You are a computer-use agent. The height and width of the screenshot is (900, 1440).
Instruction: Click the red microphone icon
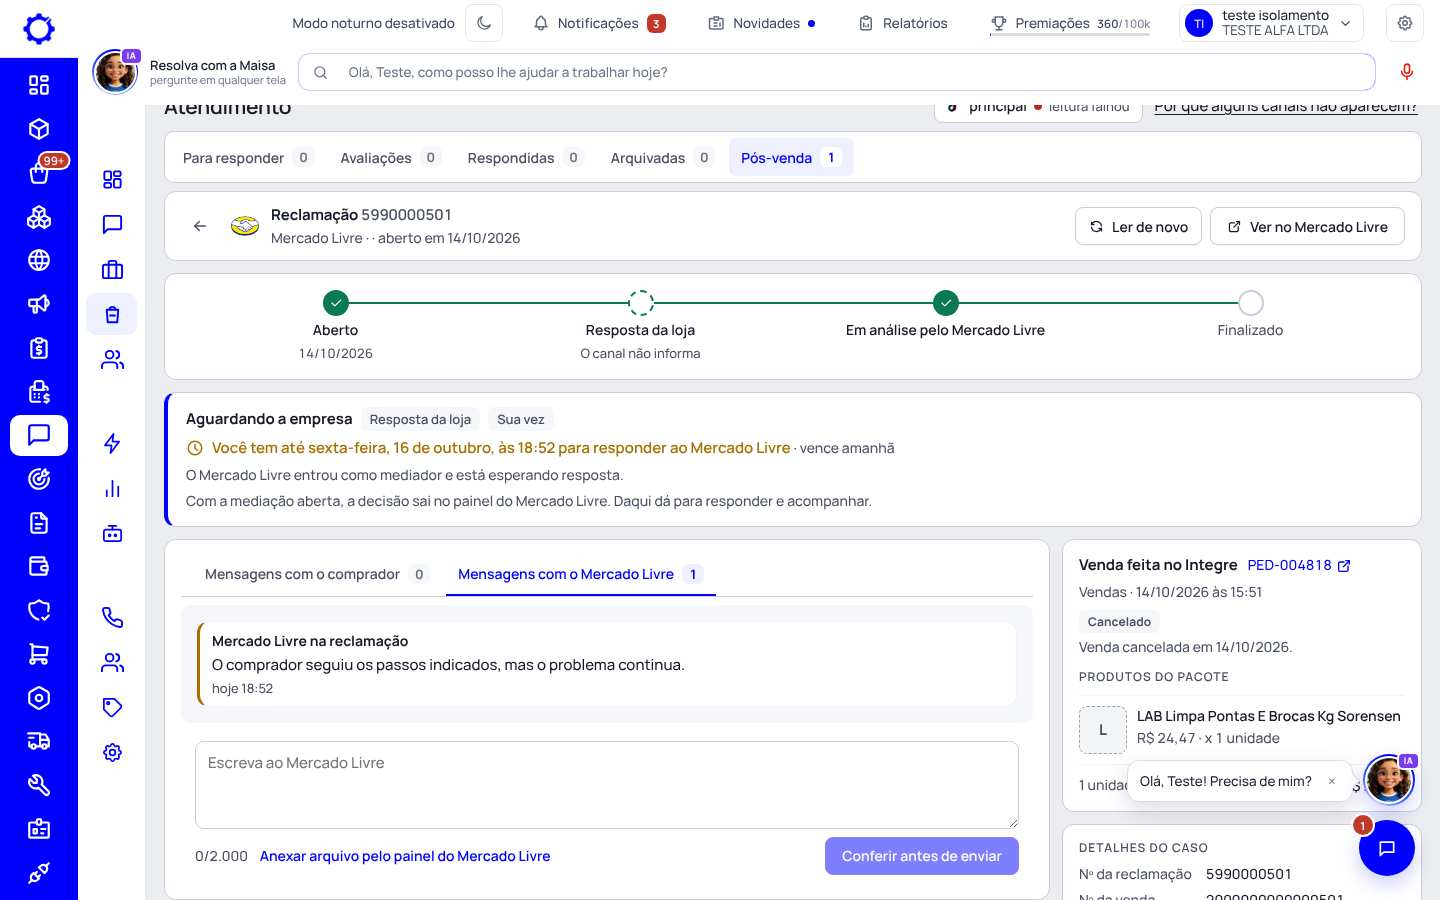pyautogui.click(x=1407, y=72)
